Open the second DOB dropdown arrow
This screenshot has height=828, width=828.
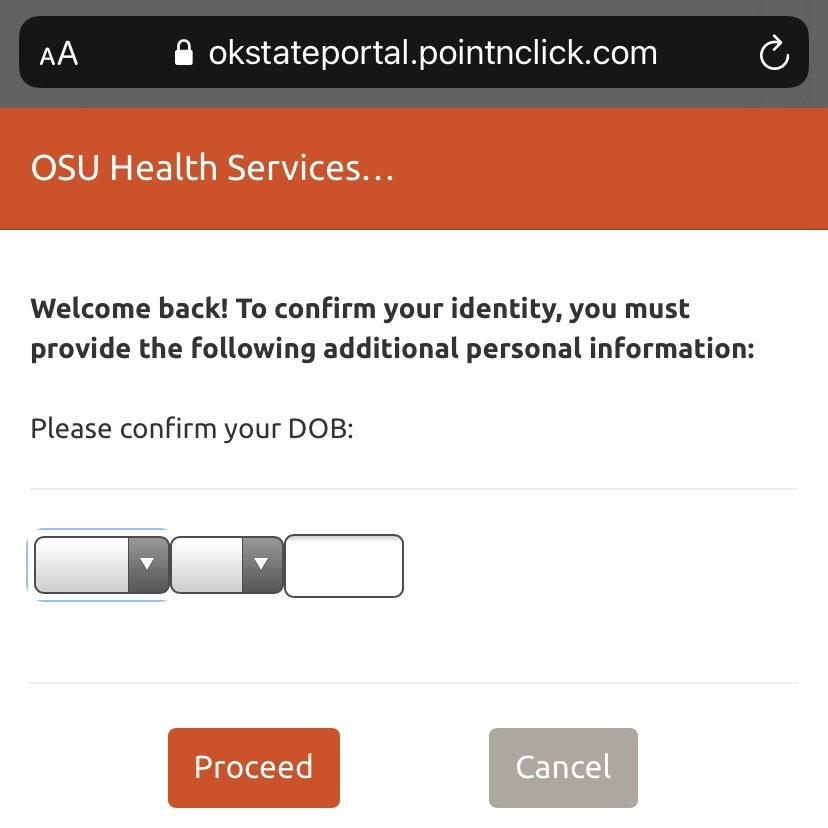(263, 565)
